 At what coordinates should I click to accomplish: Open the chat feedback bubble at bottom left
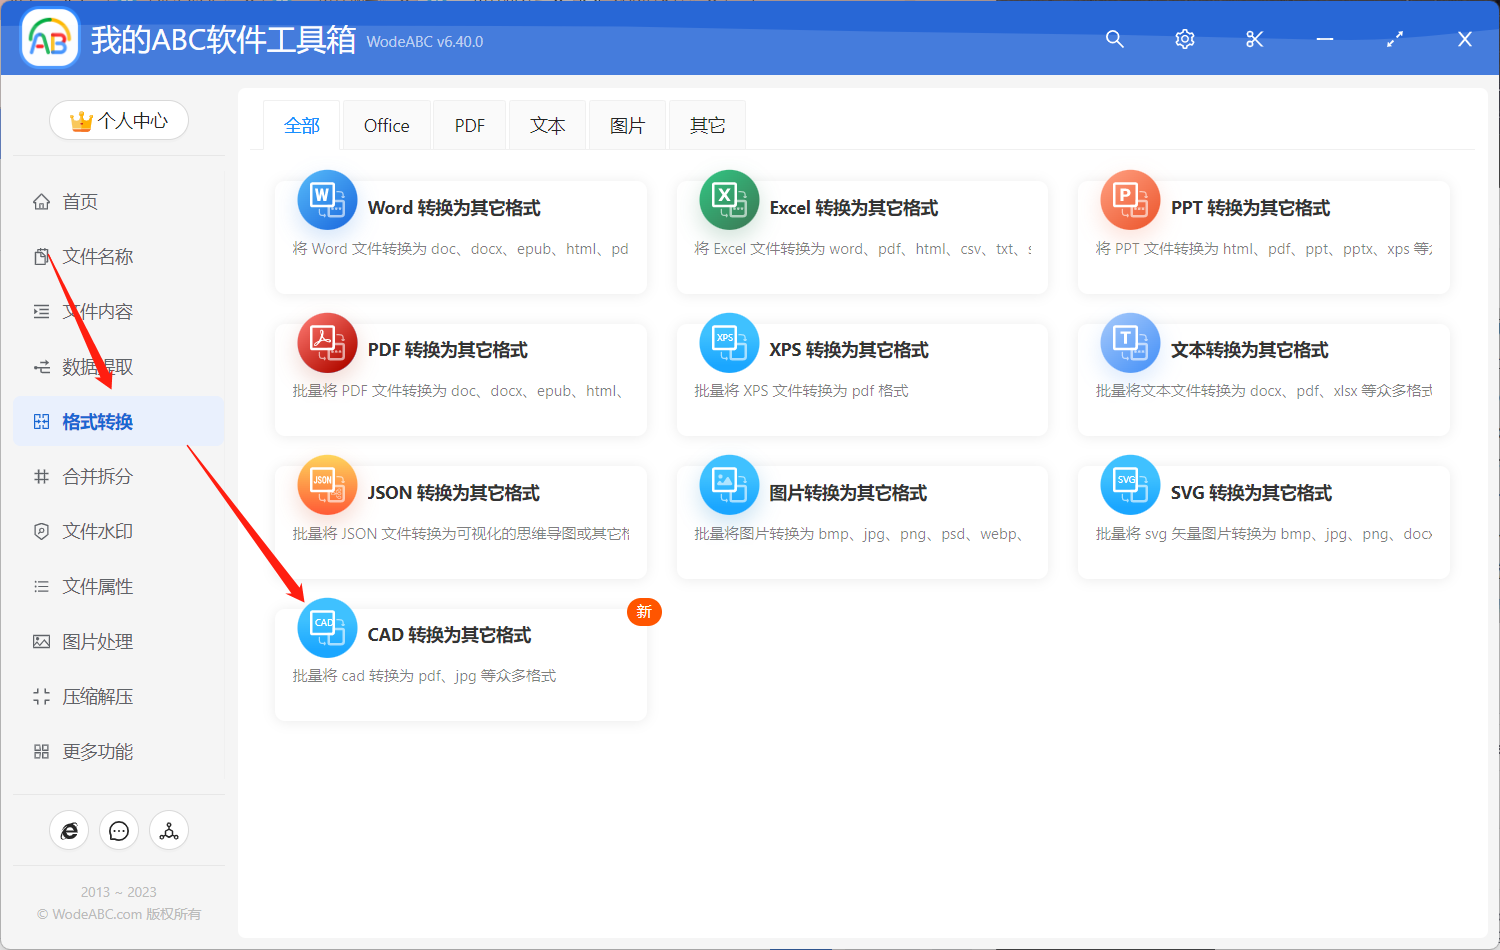pyautogui.click(x=119, y=830)
